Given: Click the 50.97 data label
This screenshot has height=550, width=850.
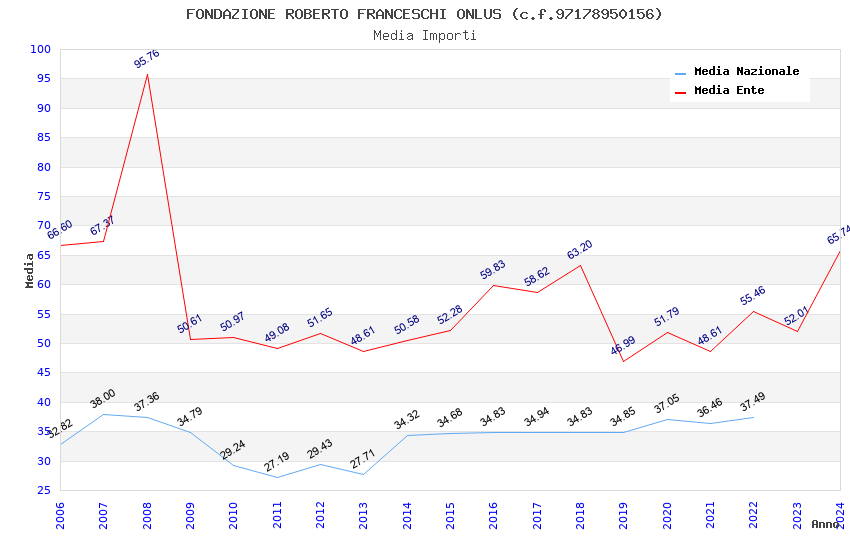Looking at the screenshot, I should [x=233, y=322].
